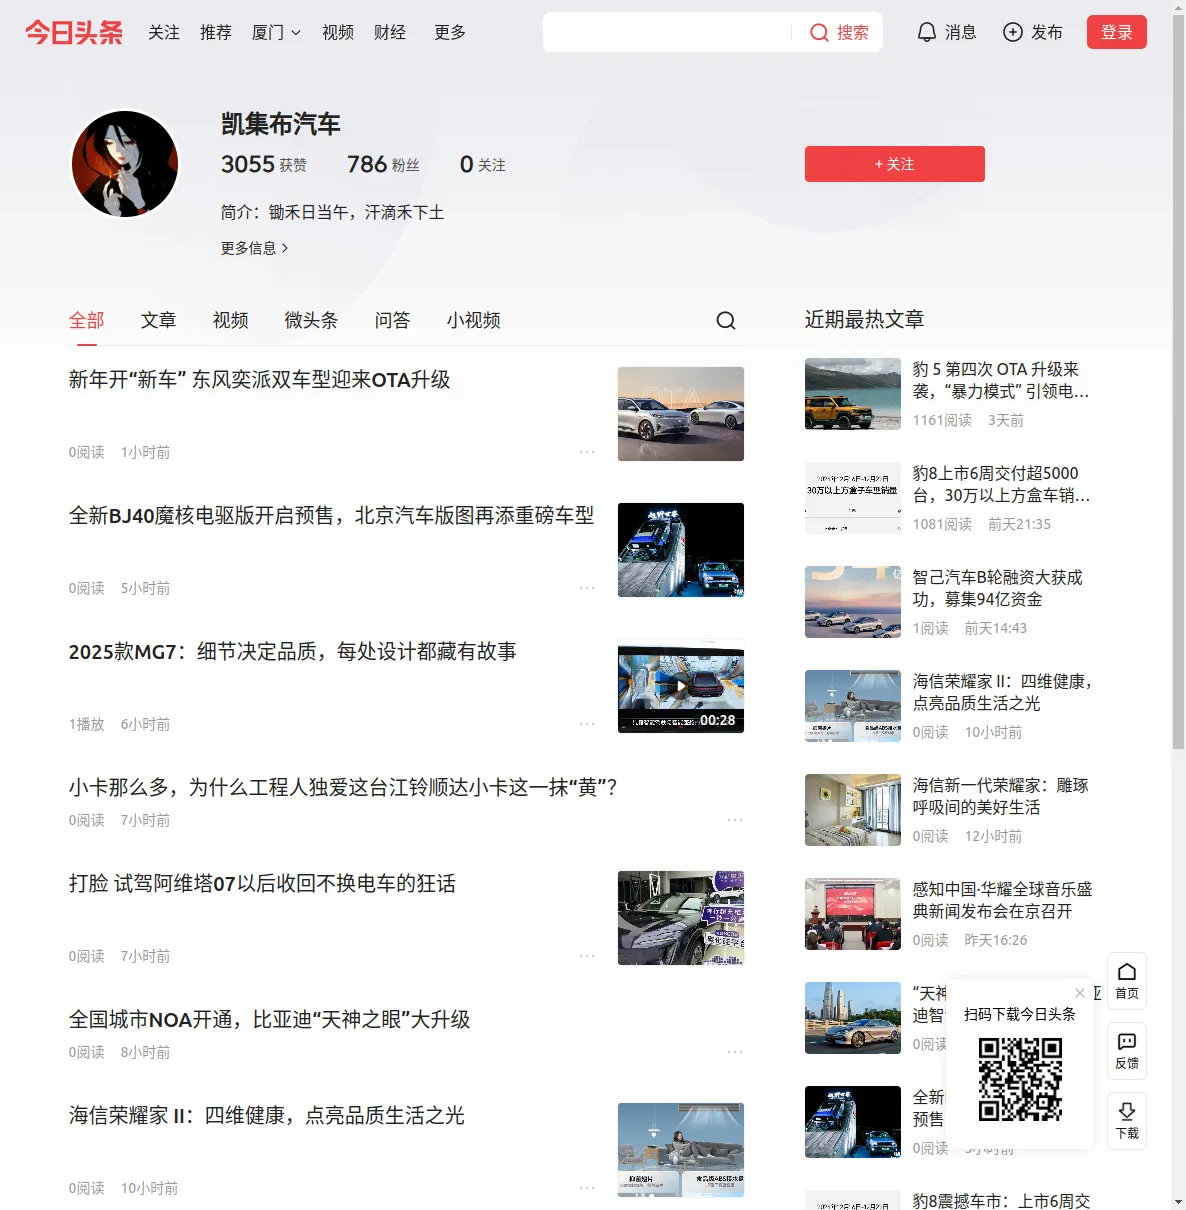Open hot article 感知中国·华耀全球音乐盛典

pyautogui.click(x=1003, y=900)
